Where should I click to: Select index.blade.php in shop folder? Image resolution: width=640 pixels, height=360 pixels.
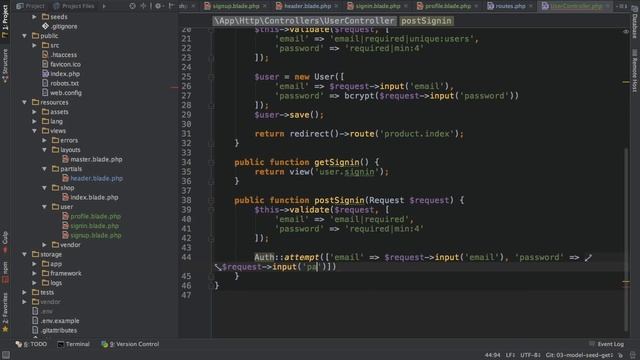90,197
